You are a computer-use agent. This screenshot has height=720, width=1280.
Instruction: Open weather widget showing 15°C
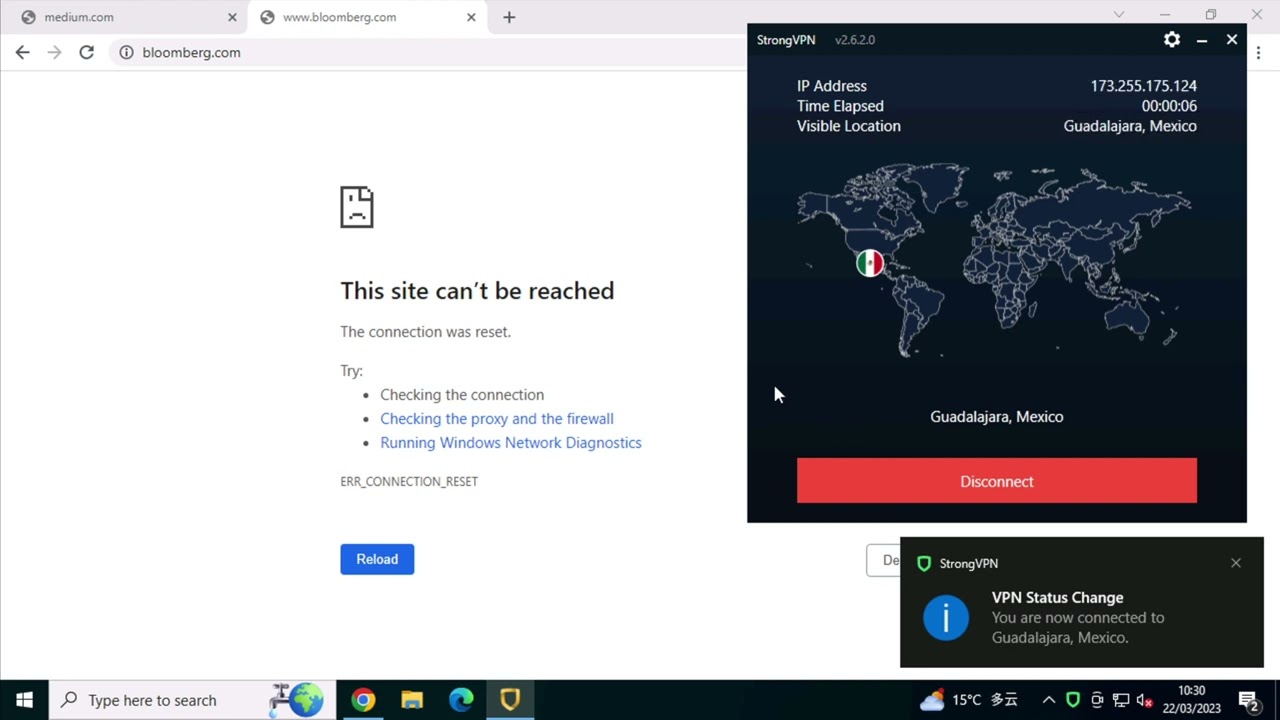click(968, 700)
